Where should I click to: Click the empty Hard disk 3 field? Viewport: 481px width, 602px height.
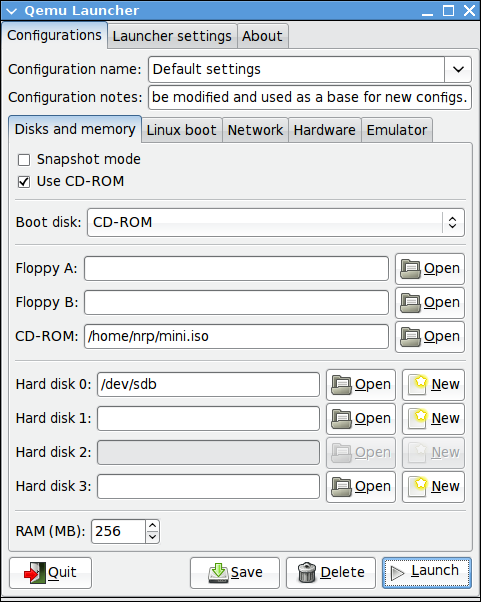tap(208, 486)
